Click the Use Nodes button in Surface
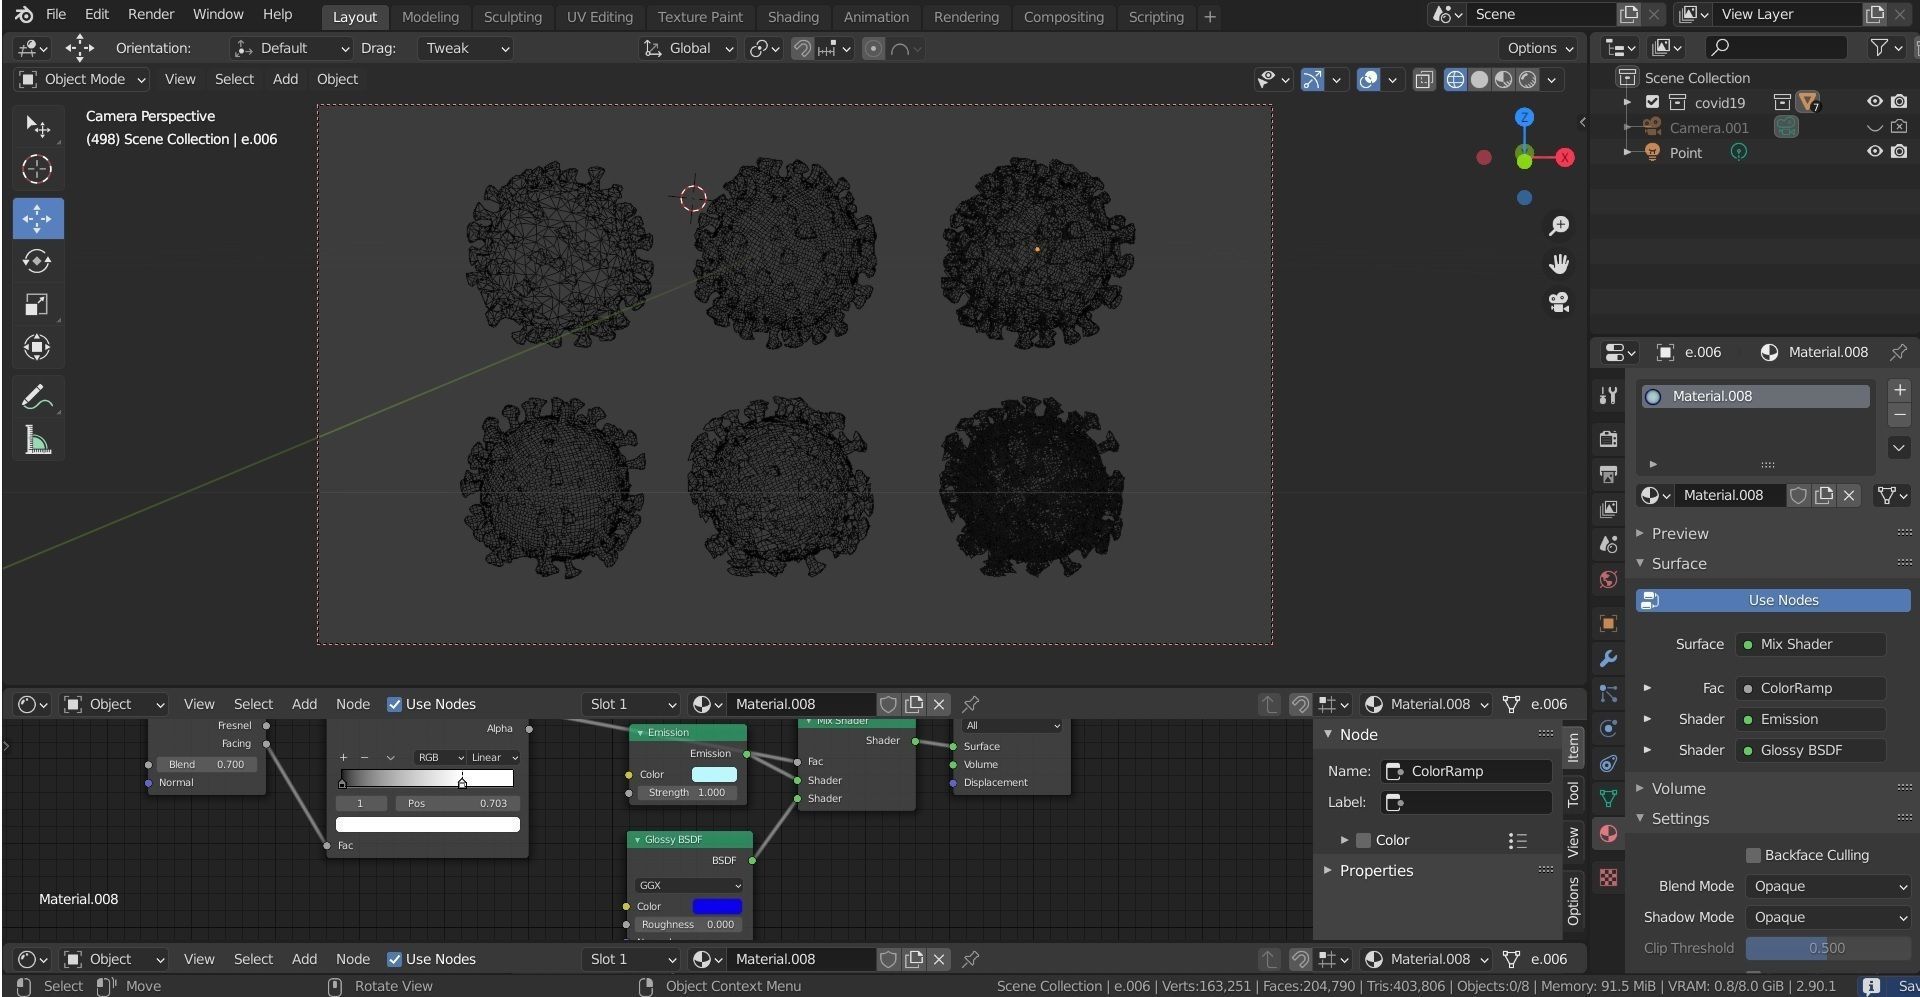Image resolution: width=1920 pixels, height=997 pixels. [x=1772, y=600]
